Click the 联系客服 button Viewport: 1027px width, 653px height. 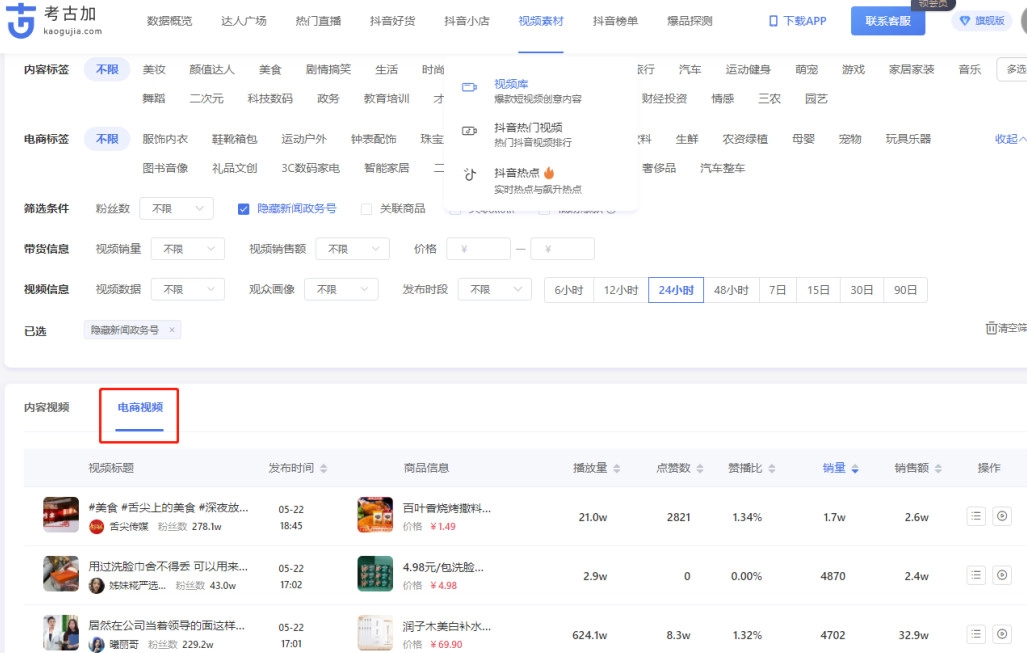887,21
